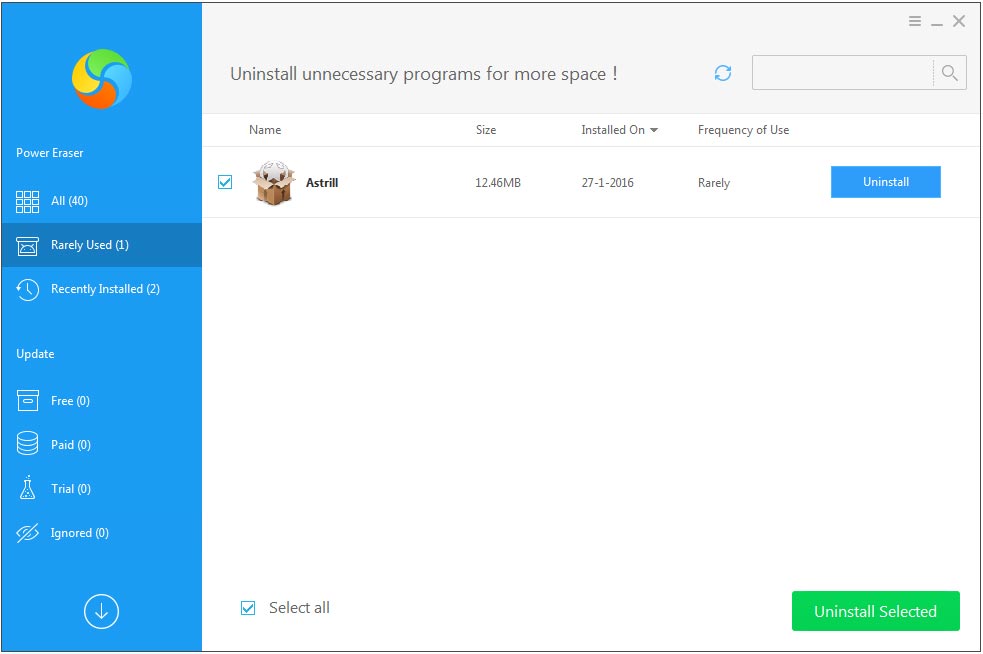The height and width of the screenshot is (654, 983).
Task: Click the 12.46MB size value
Action: (x=498, y=182)
